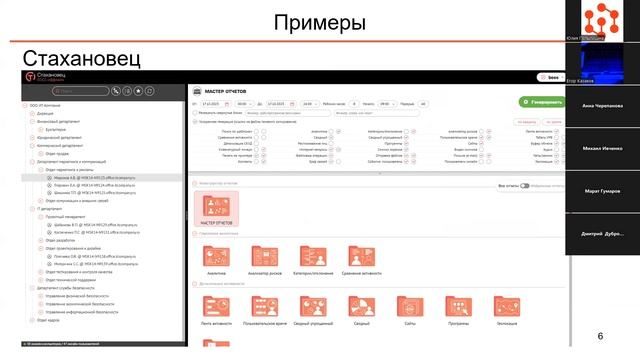Toggle the Табель УРВ checkbox
Viewport: 640px width, 360px height.
(556, 138)
